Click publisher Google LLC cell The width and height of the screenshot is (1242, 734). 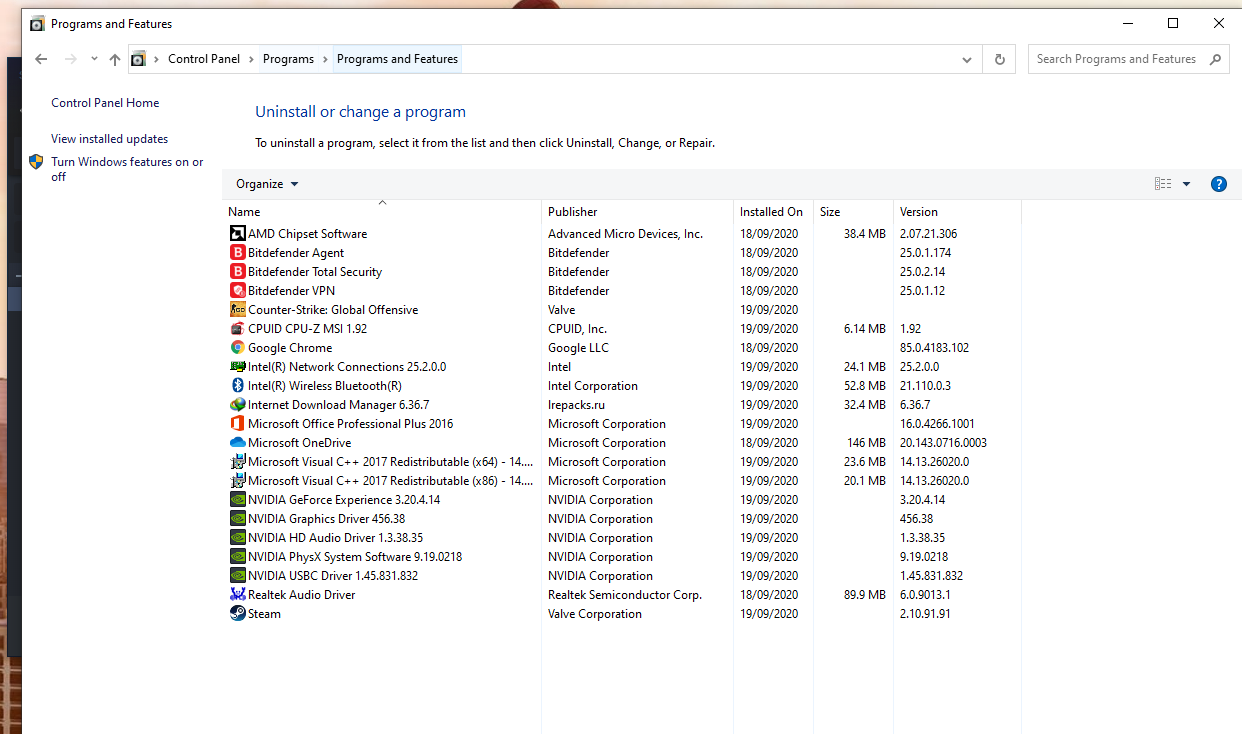[578, 348]
